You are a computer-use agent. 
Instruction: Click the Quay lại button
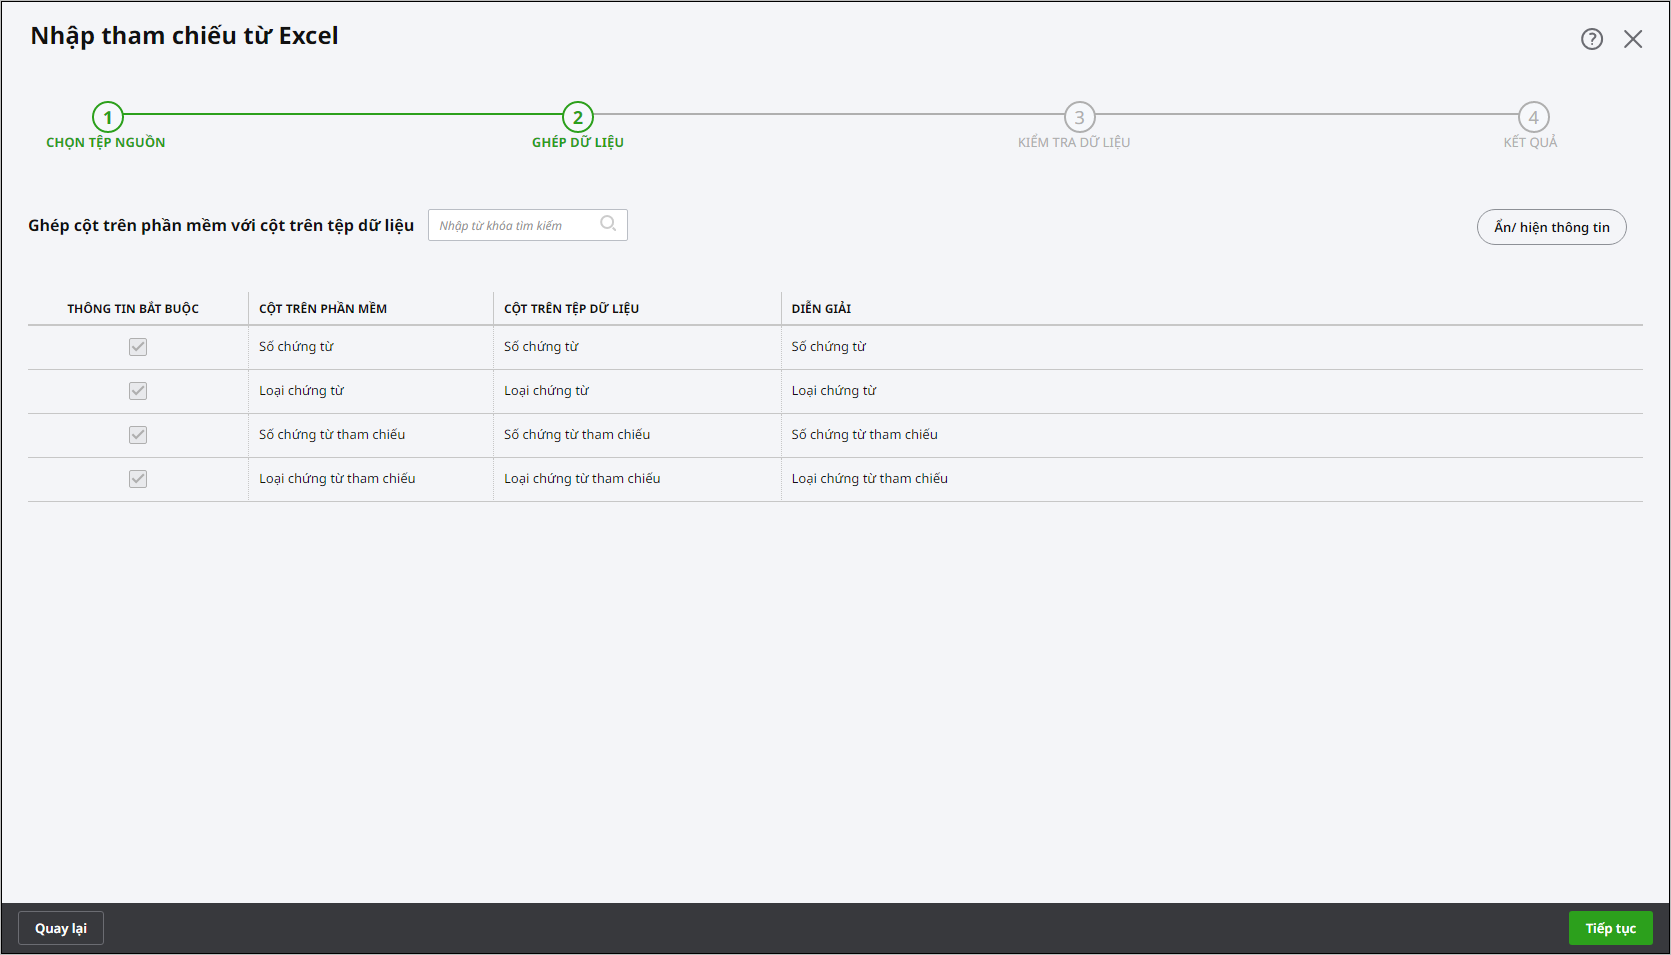(x=61, y=928)
